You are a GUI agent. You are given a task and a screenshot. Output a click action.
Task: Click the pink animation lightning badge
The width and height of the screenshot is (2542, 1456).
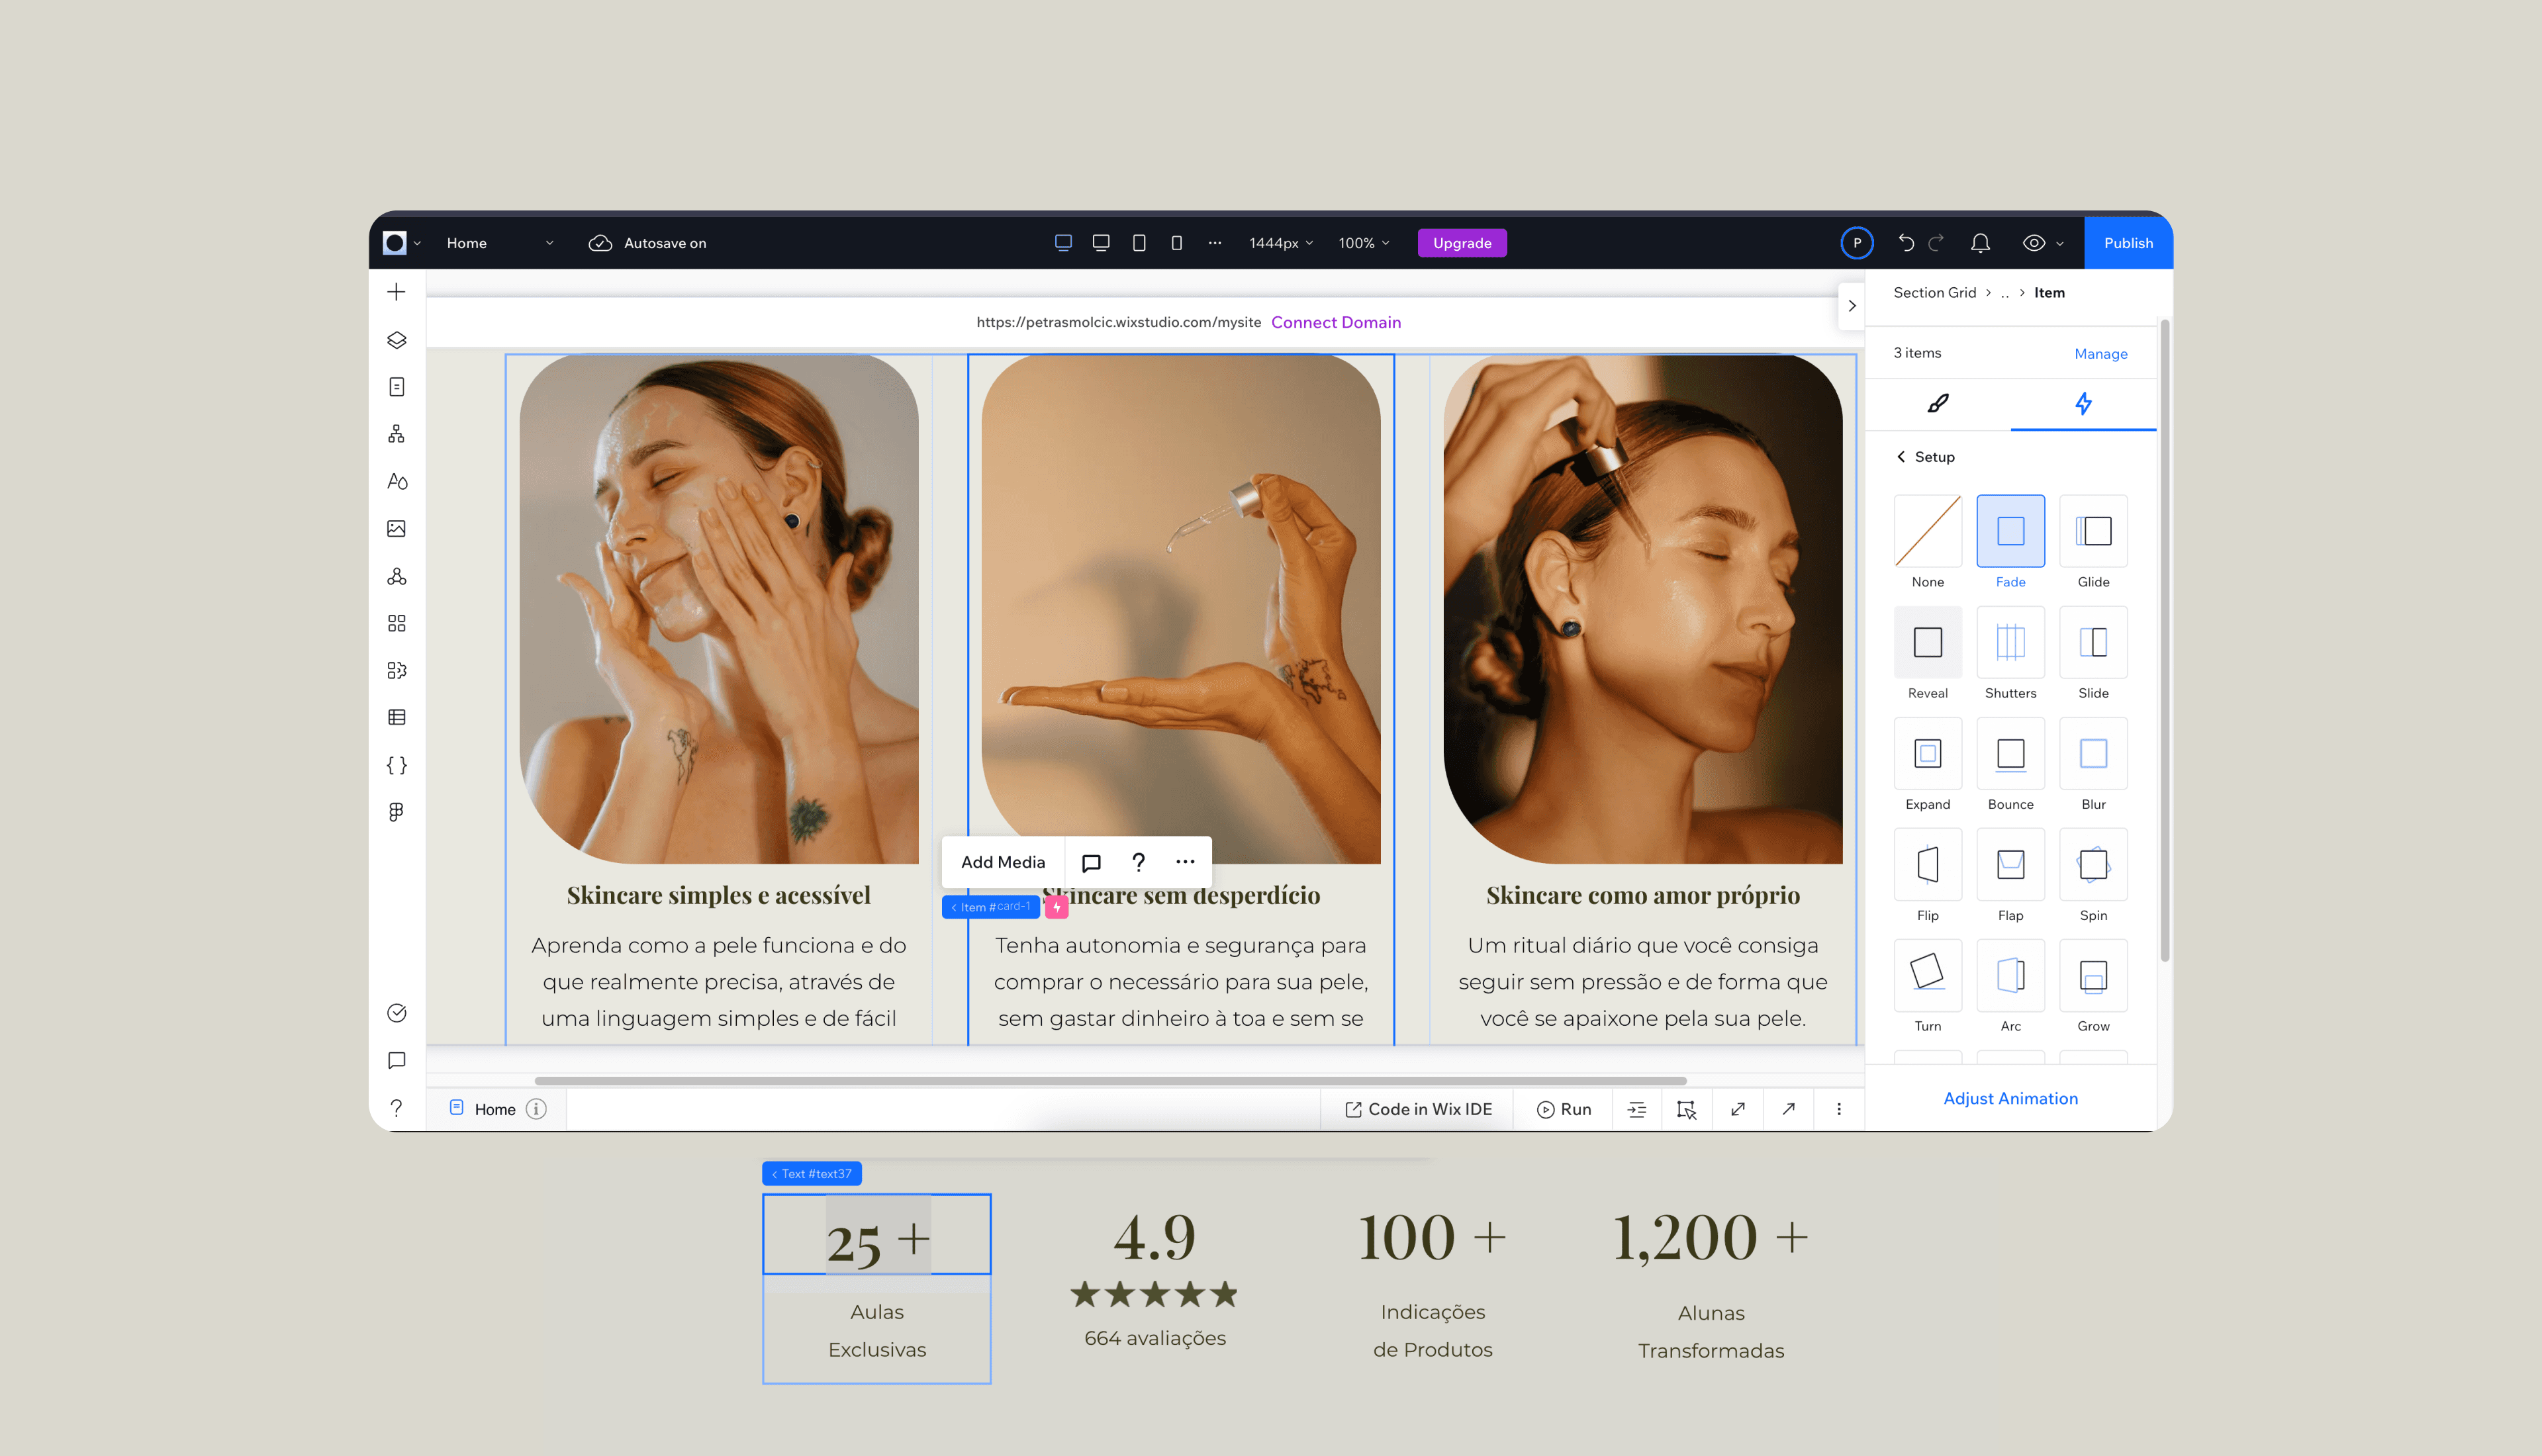pos(1056,907)
